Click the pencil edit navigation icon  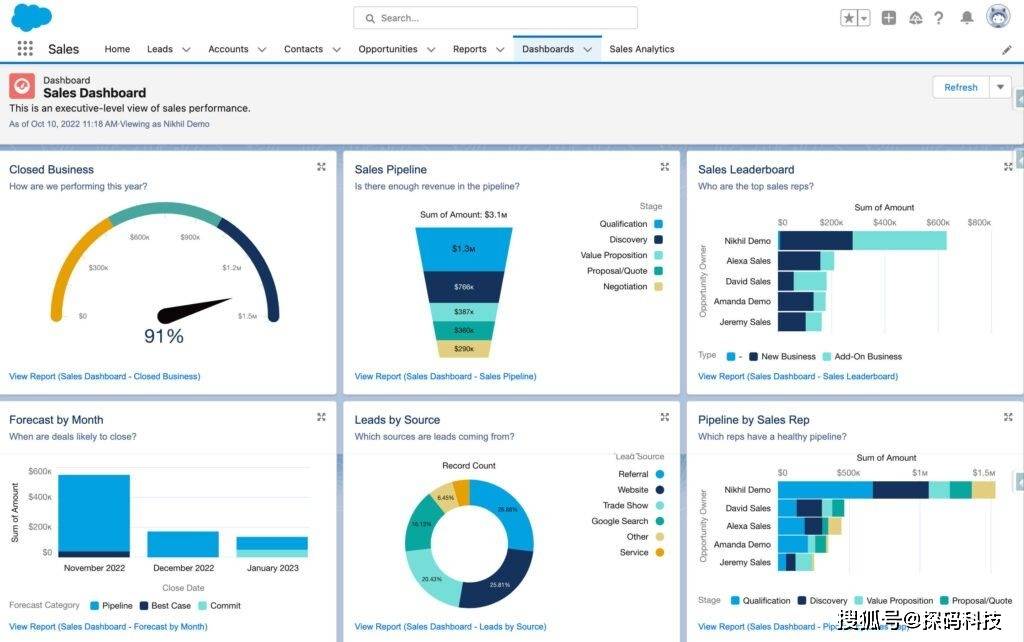click(1006, 50)
